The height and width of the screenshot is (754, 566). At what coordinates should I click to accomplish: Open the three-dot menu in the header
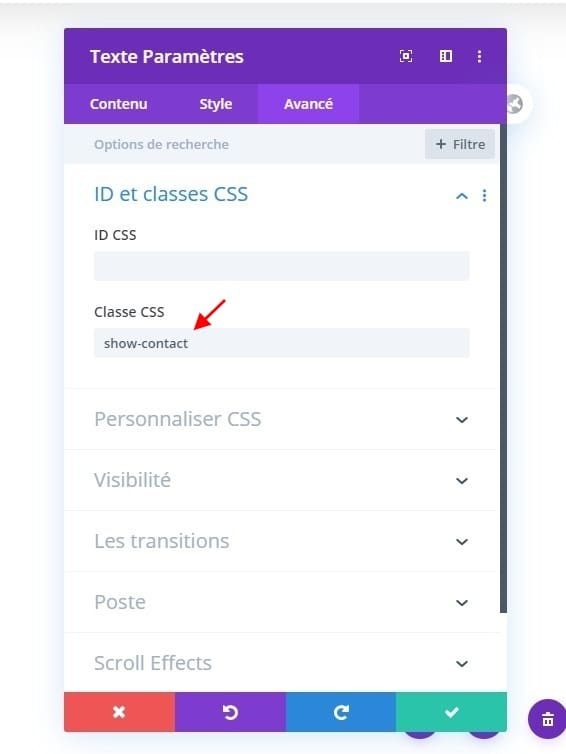(x=479, y=56)
